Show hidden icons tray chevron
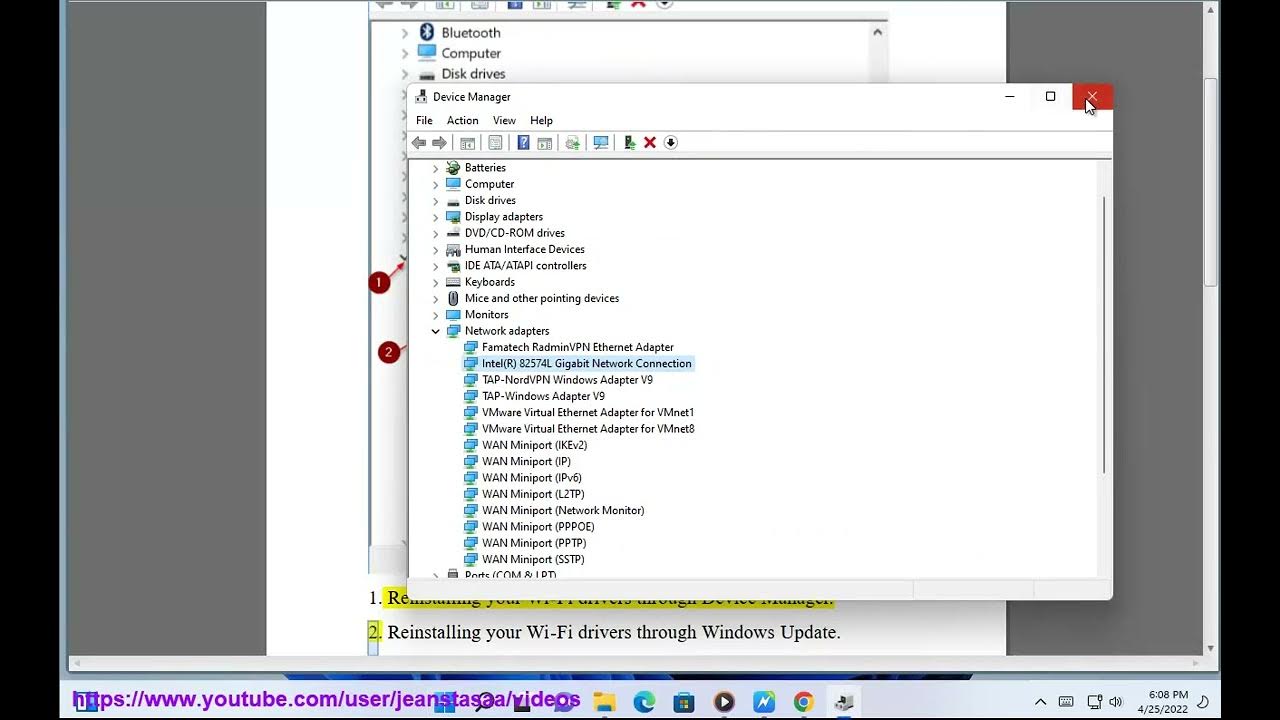Screen dimensions: 1280x720 pos(1040,702)
